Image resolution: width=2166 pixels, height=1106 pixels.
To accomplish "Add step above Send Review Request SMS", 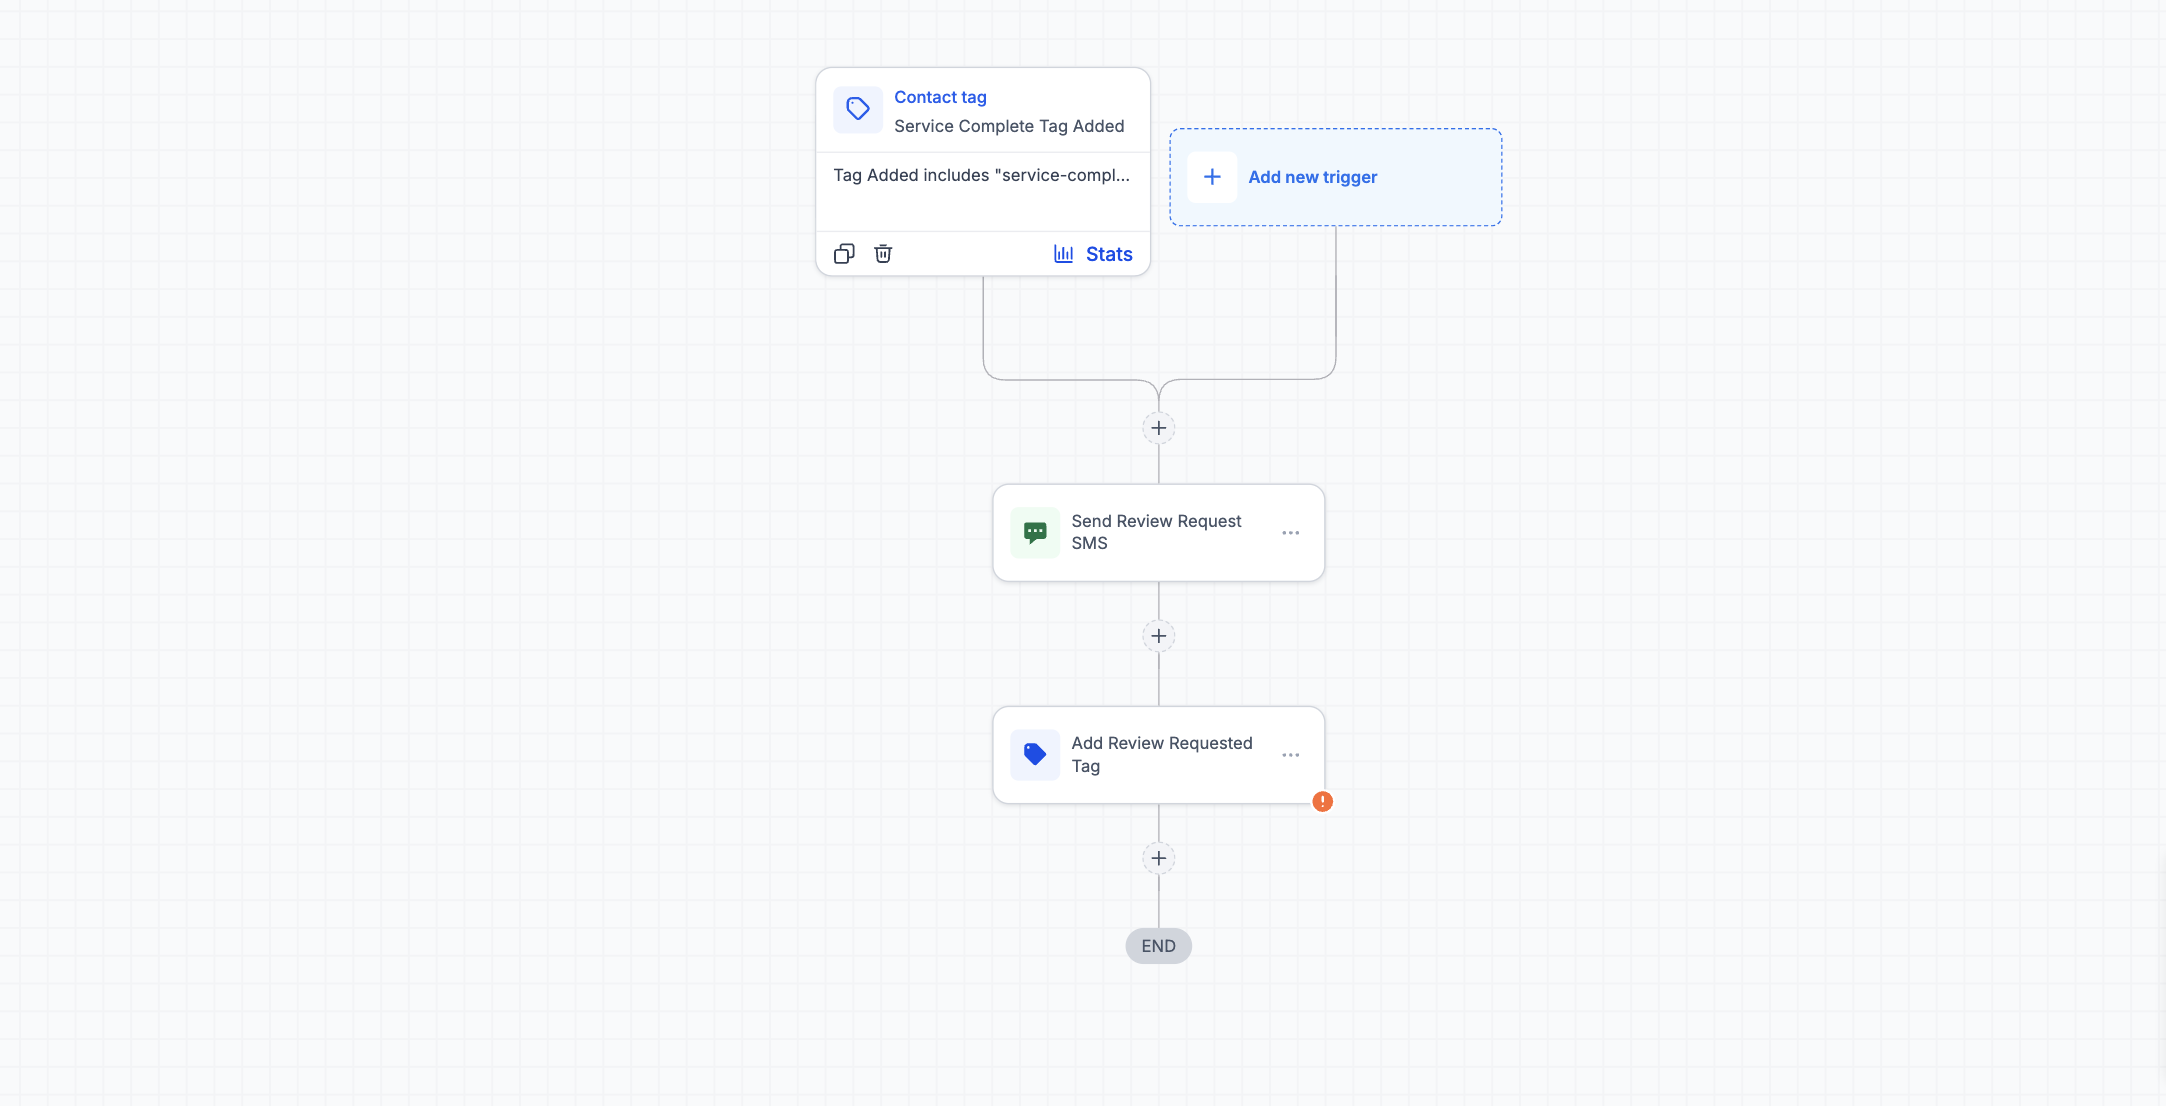I will [x=1159, y=428].
